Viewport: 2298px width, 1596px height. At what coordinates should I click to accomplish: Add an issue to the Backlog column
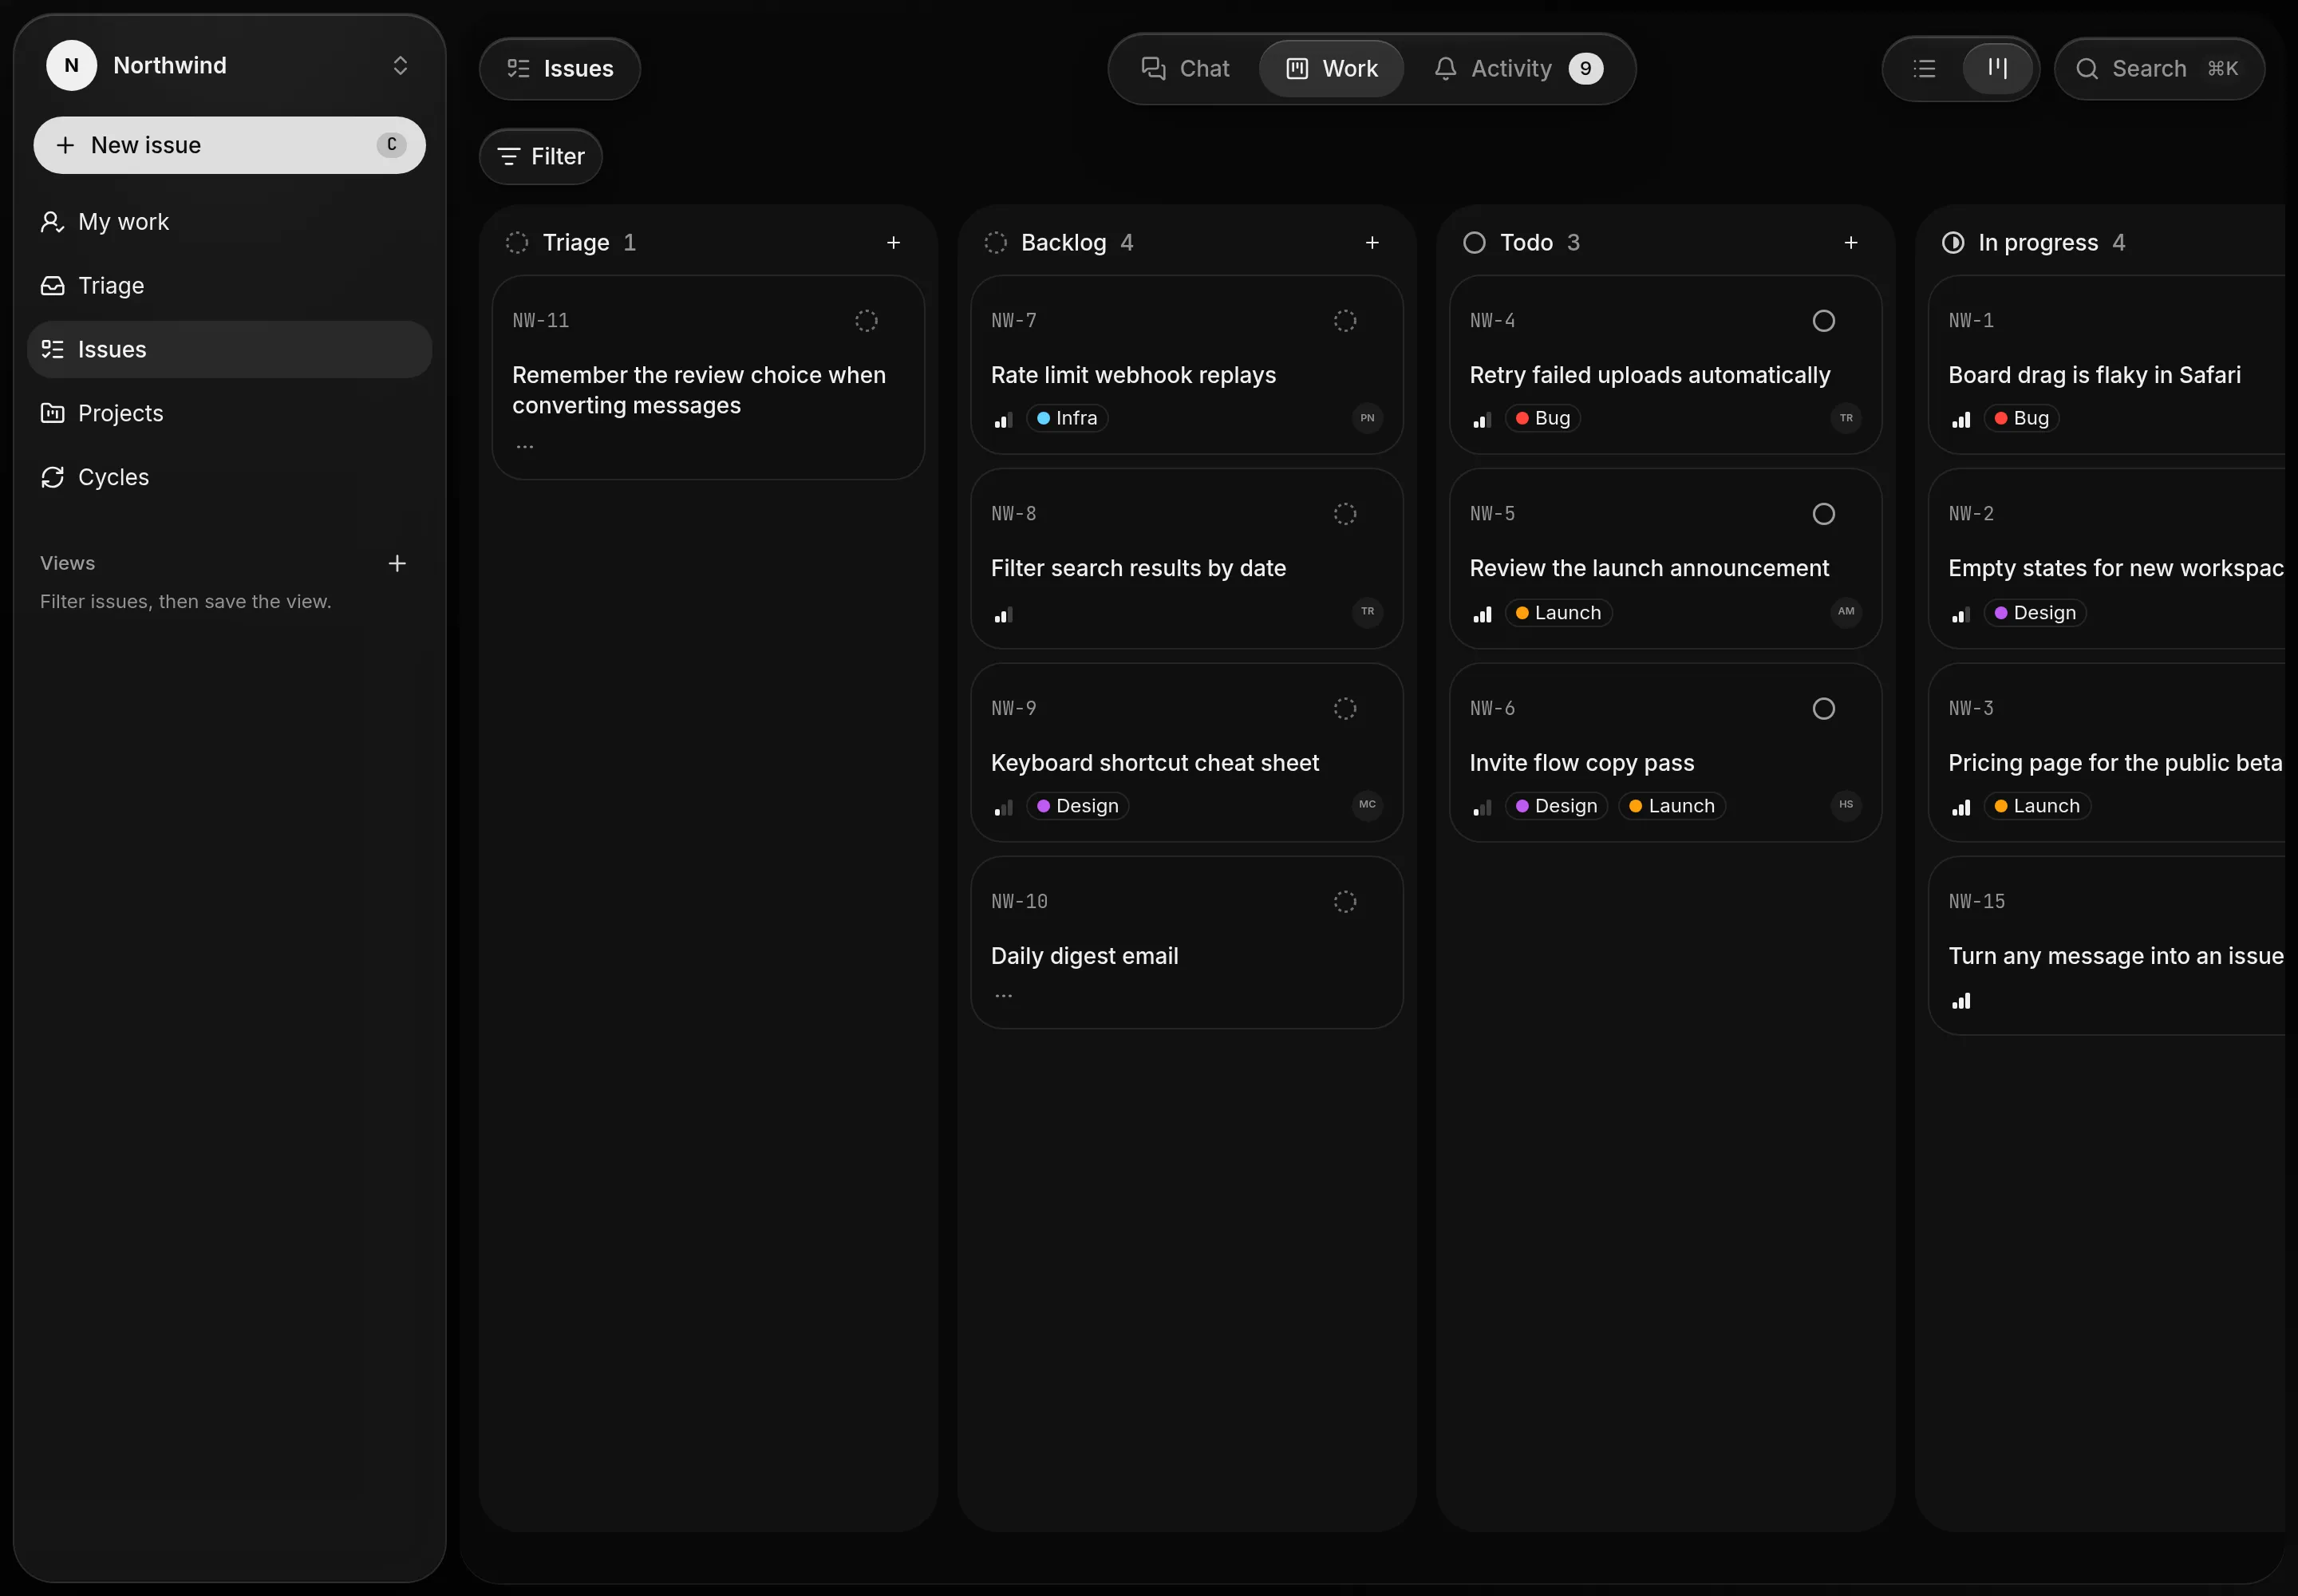tap(1372, 242)
